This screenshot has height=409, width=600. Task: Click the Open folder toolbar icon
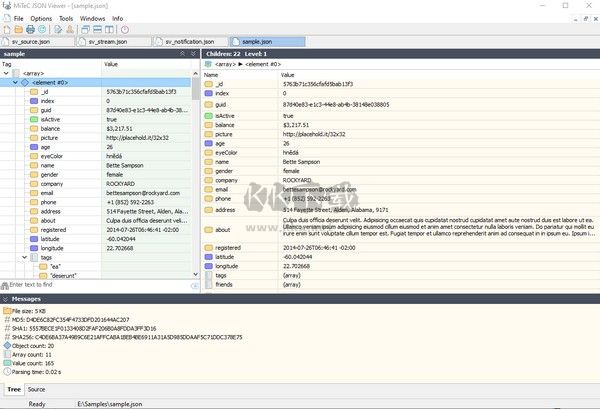point(19,30)
